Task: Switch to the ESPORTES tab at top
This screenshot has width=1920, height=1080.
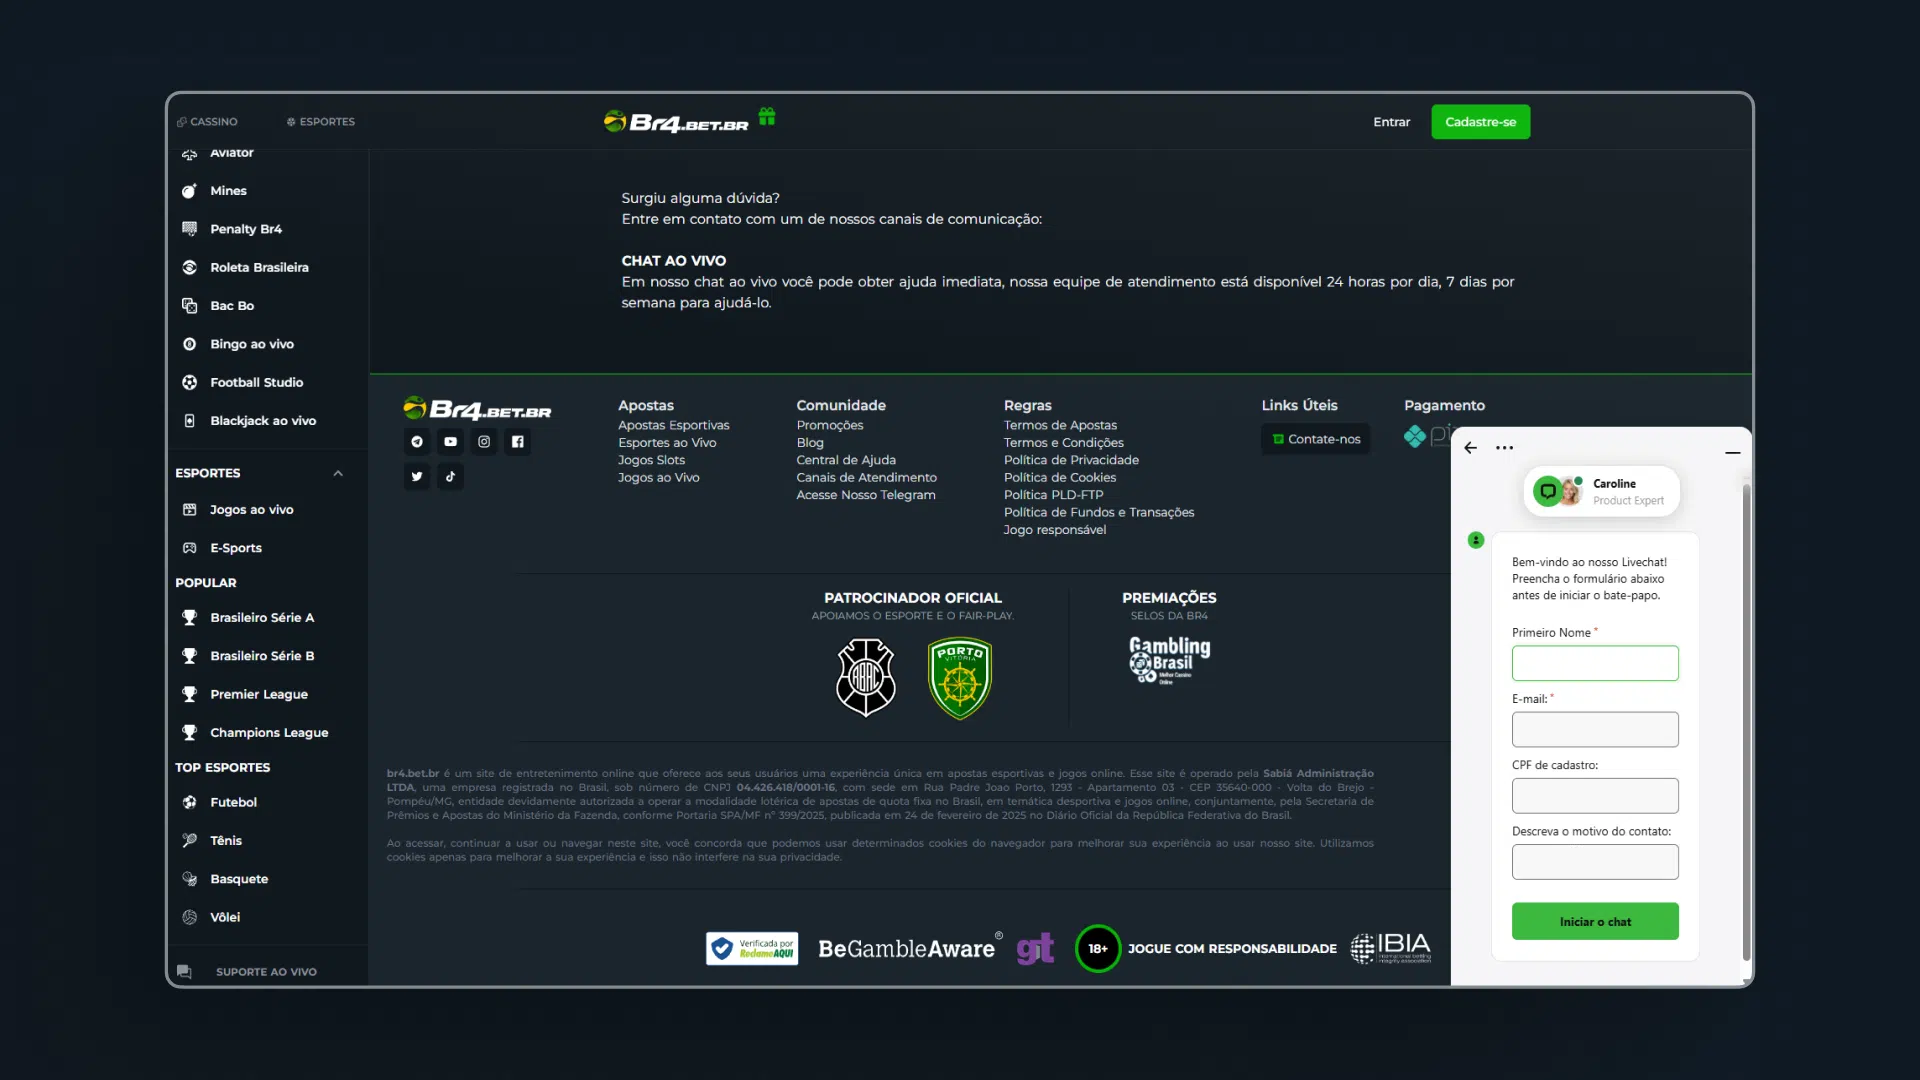Action: click(320, 121)
